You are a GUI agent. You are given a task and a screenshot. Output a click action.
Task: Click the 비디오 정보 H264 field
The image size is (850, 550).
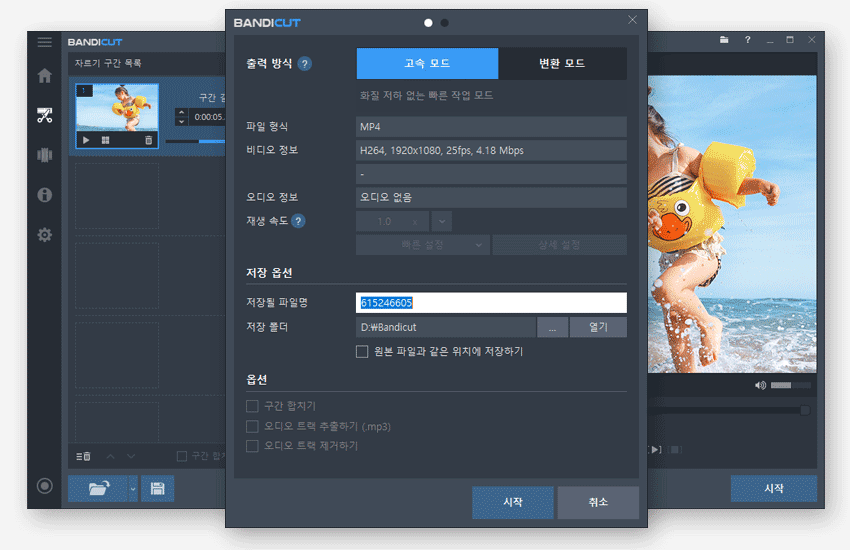(x=491, y=151)
